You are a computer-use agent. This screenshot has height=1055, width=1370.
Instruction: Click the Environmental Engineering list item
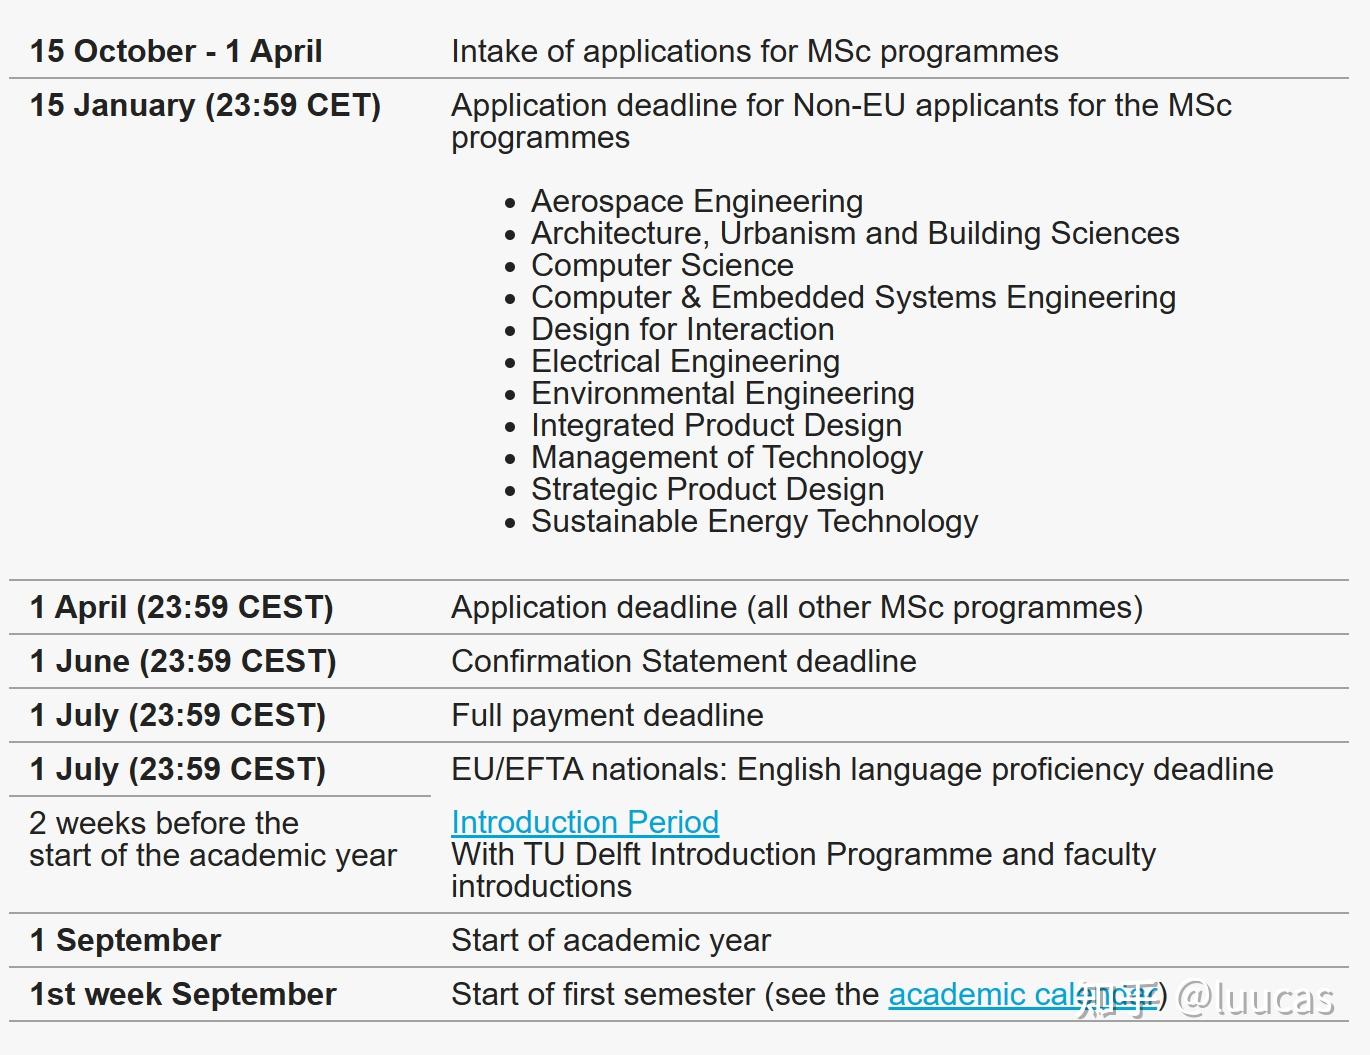(x=722, y=393)
